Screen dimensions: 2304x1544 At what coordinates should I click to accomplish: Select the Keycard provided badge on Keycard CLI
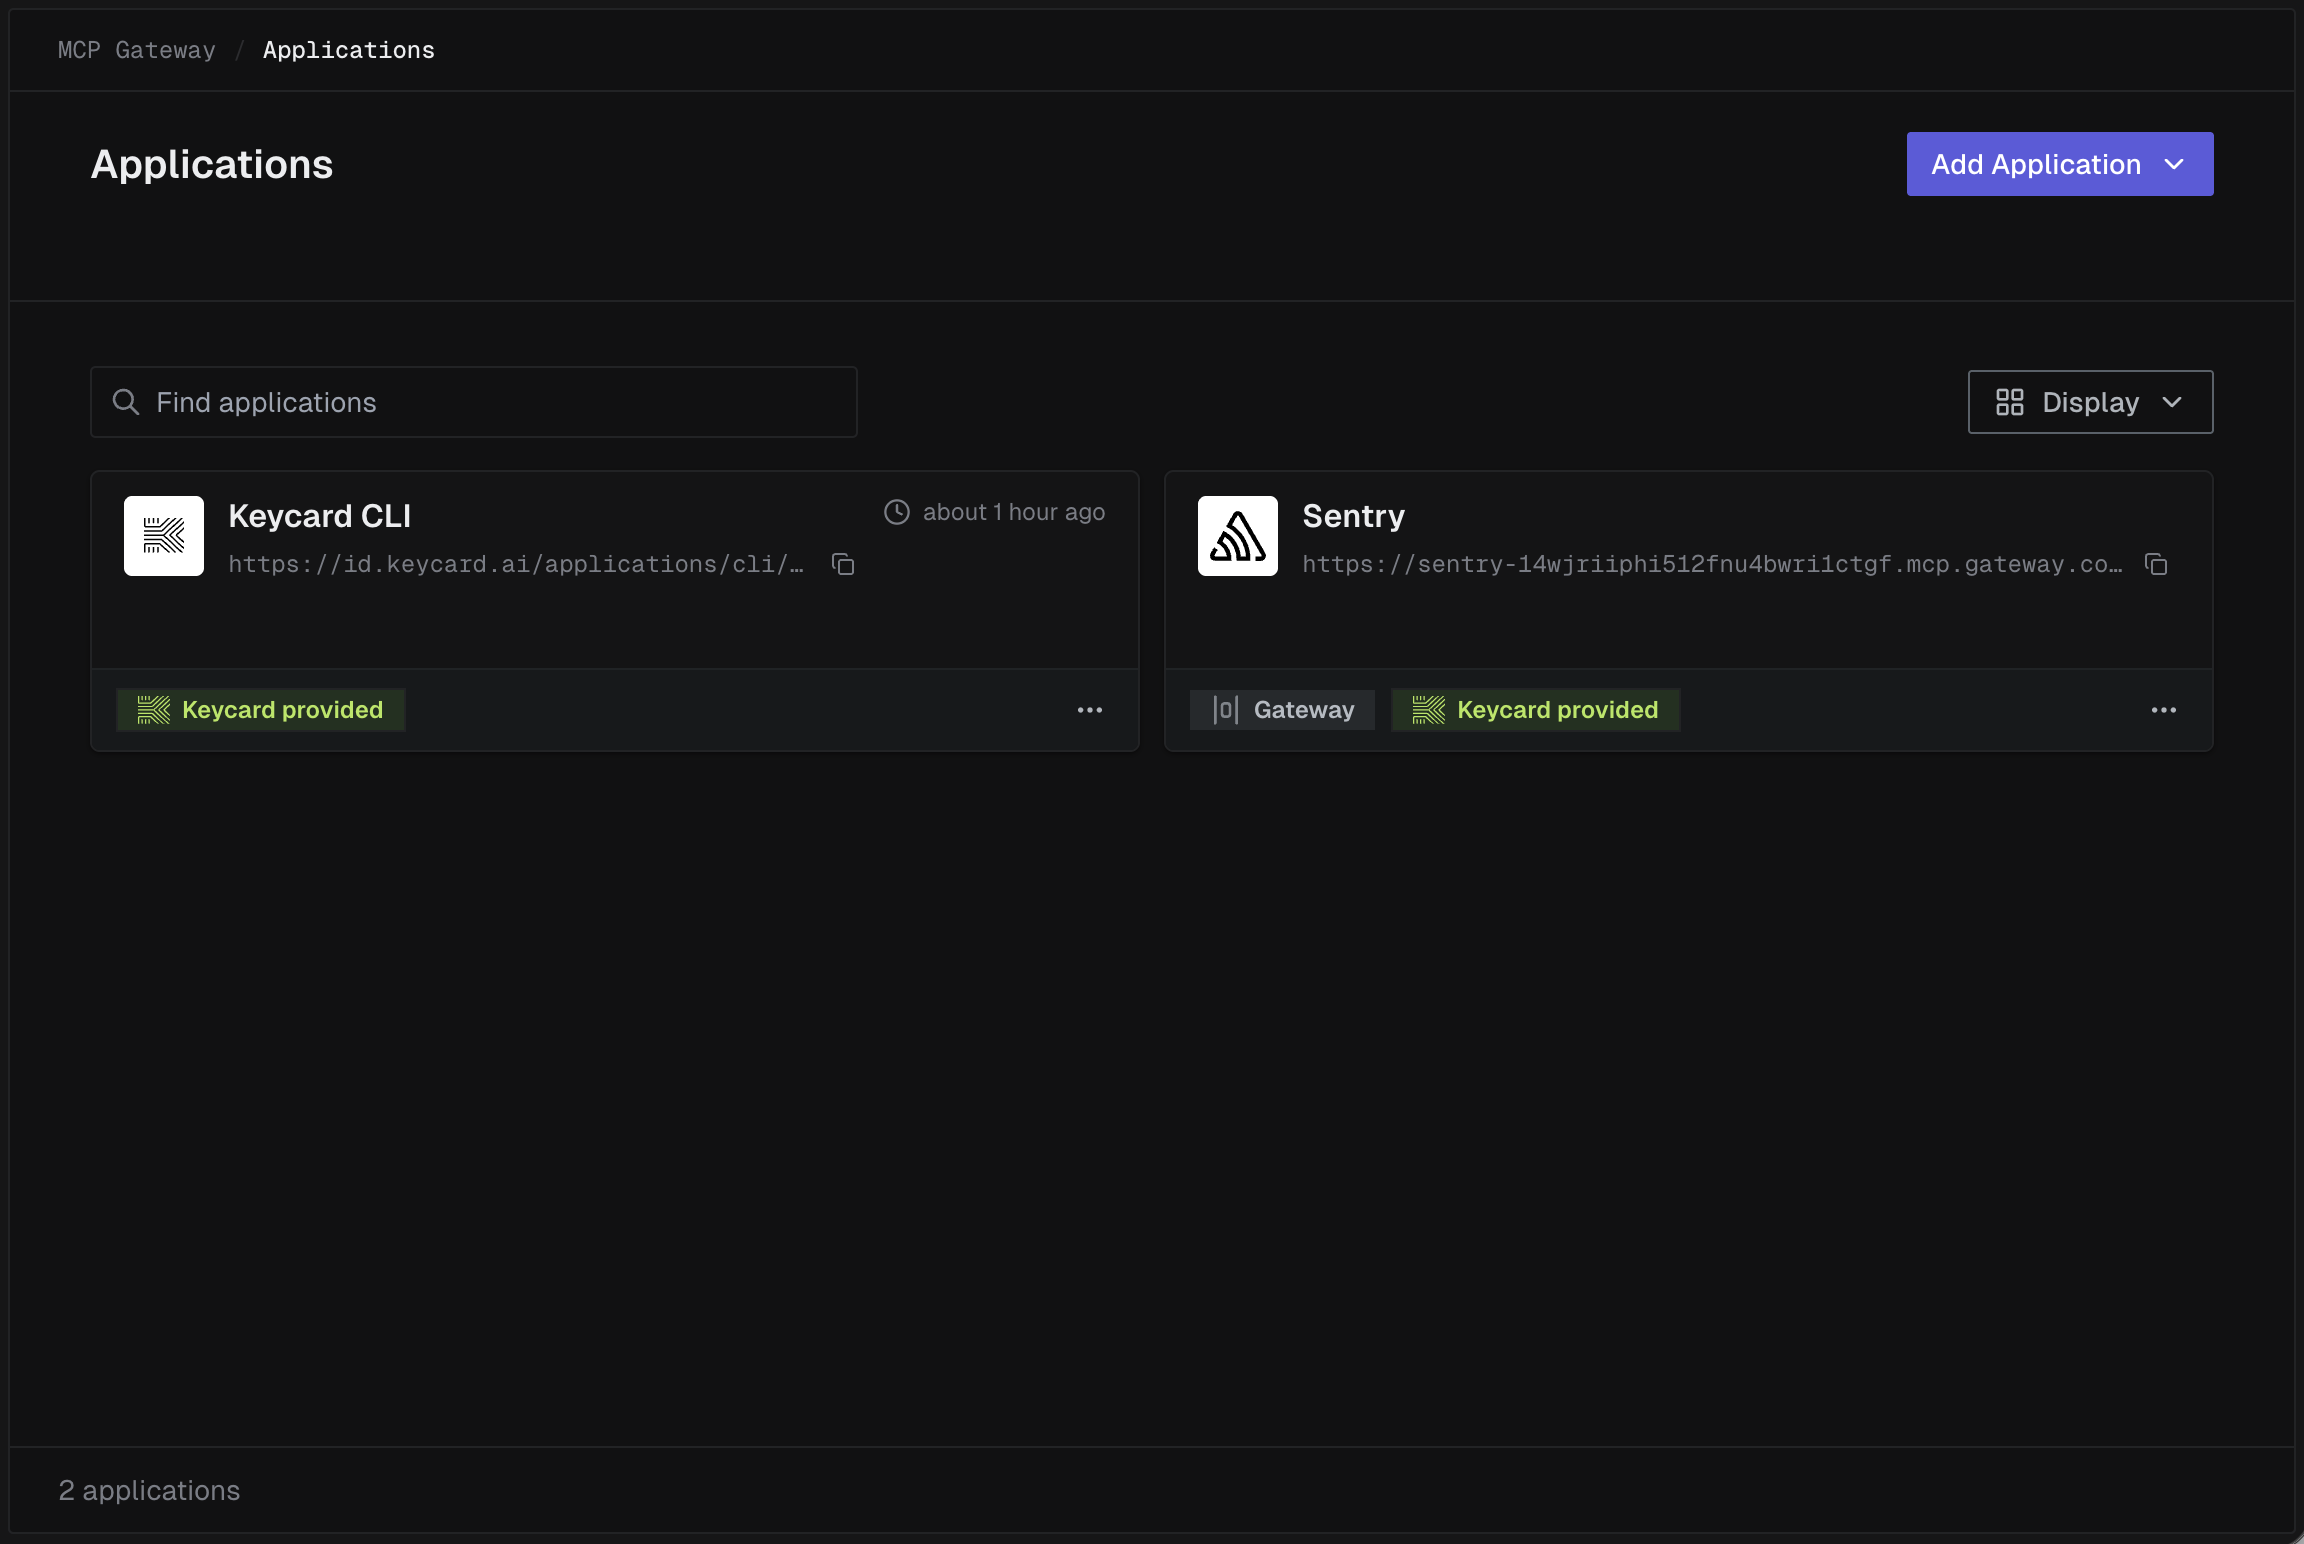(x=261, y=709)
